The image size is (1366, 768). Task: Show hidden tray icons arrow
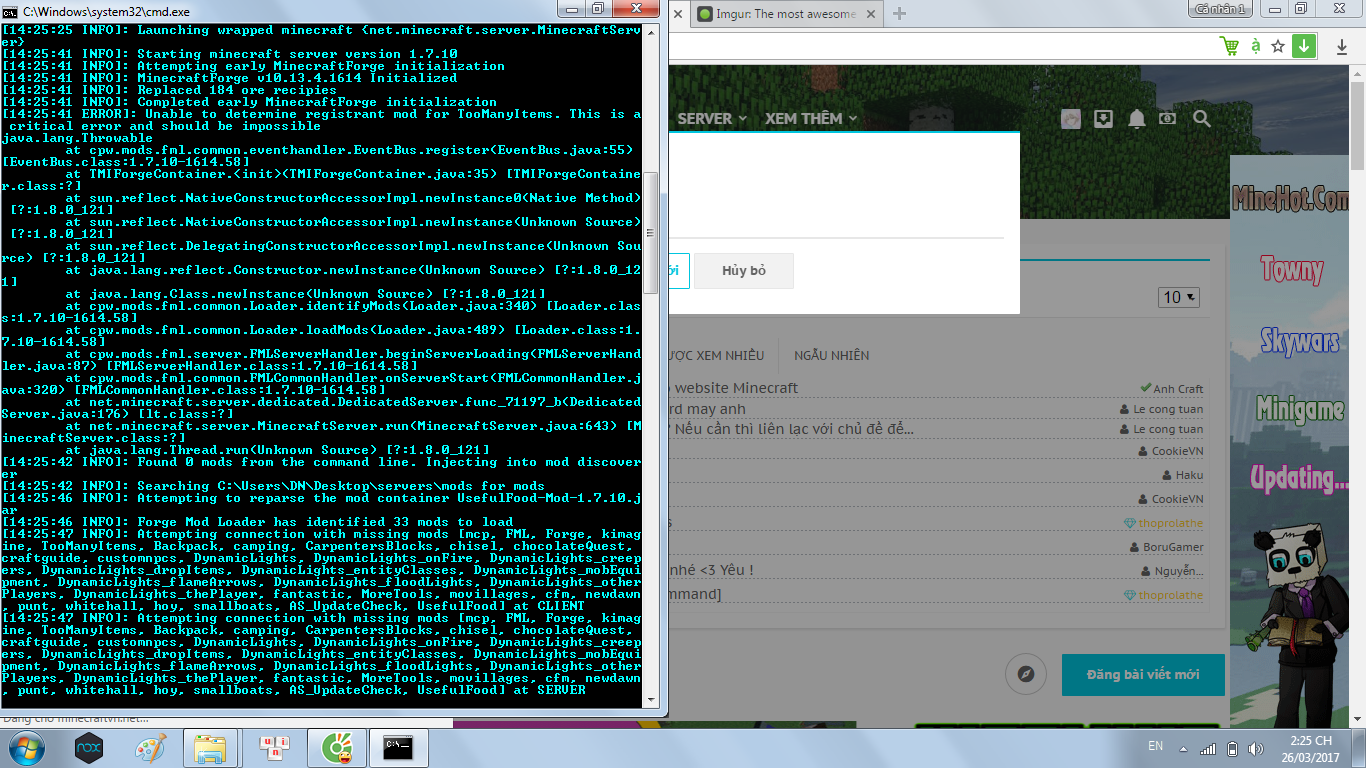tap(1185, 748)
